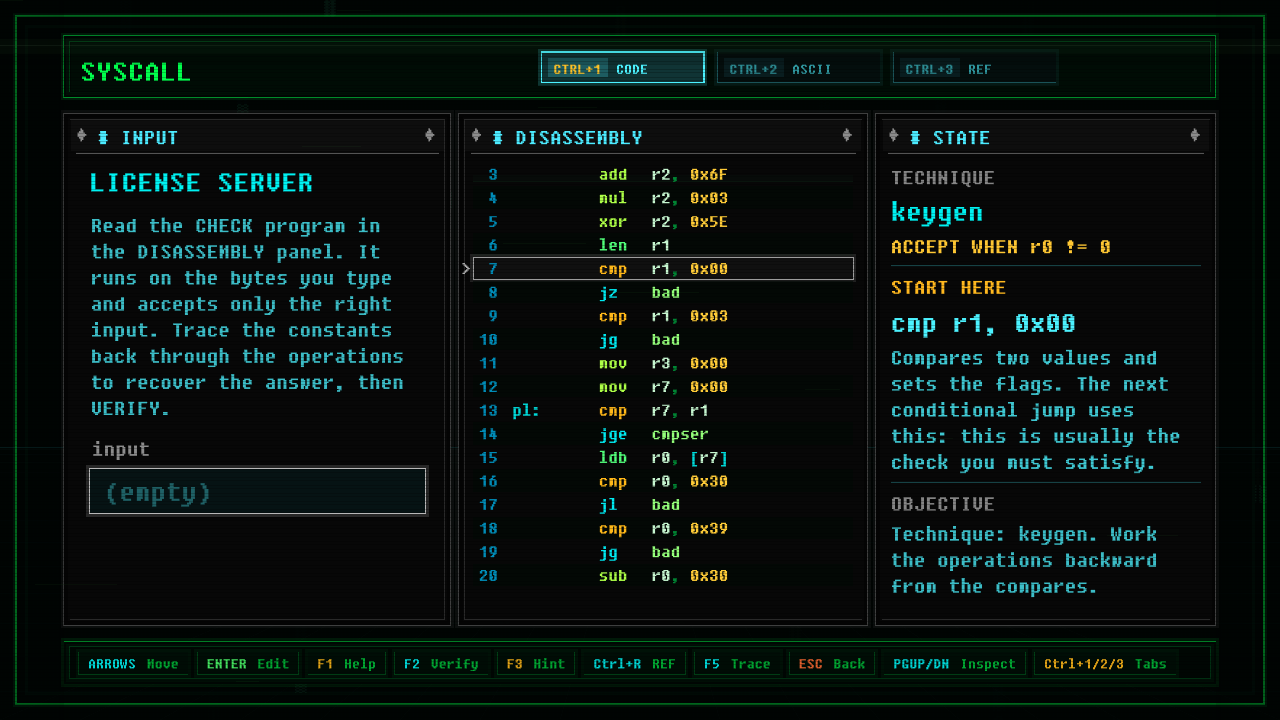Click the cmp r1, 0x00 heading in STATE
The height and width of the screenshot is (720, 1280).
[x=983, y=324]
